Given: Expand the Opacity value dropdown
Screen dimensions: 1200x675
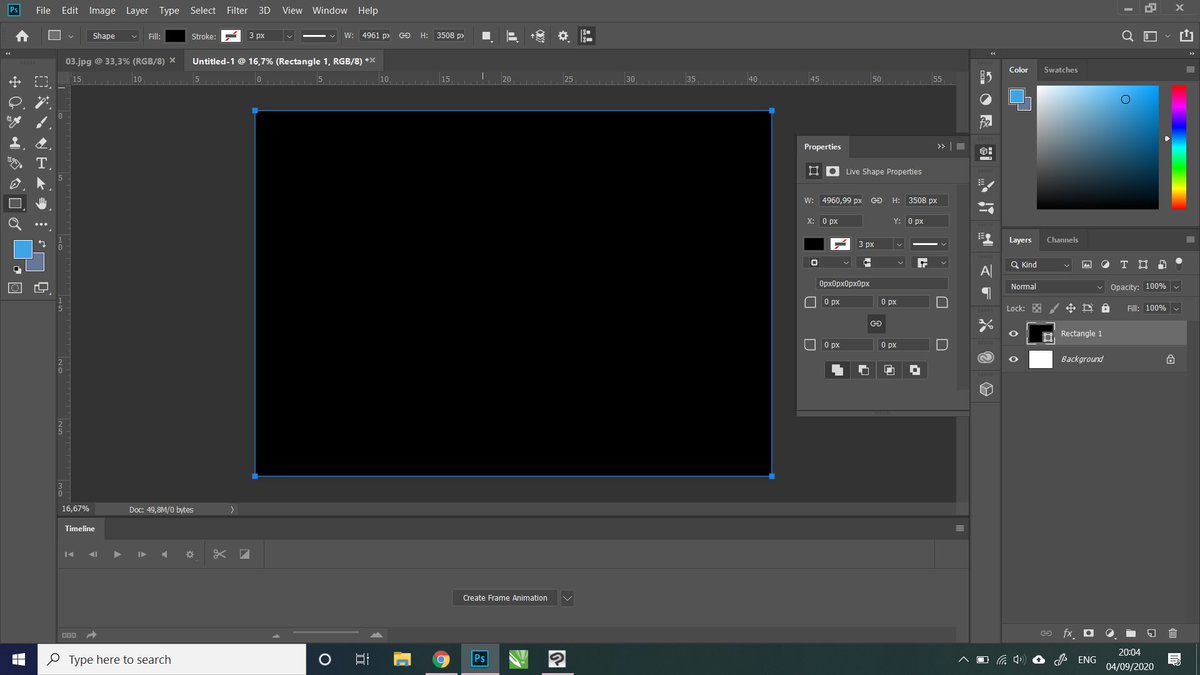Looking at the screenshot, I should coord(1175,286).
